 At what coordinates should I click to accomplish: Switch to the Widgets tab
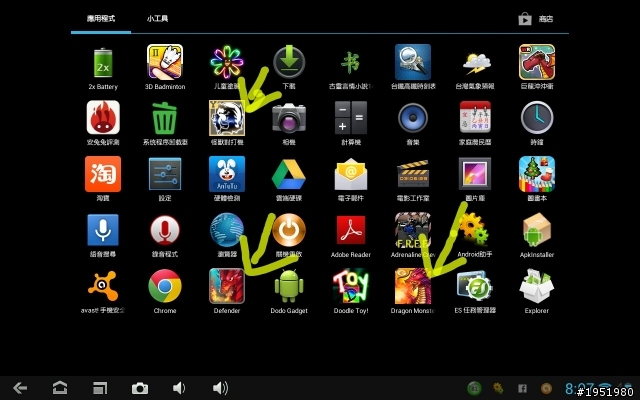coord(157,18)
